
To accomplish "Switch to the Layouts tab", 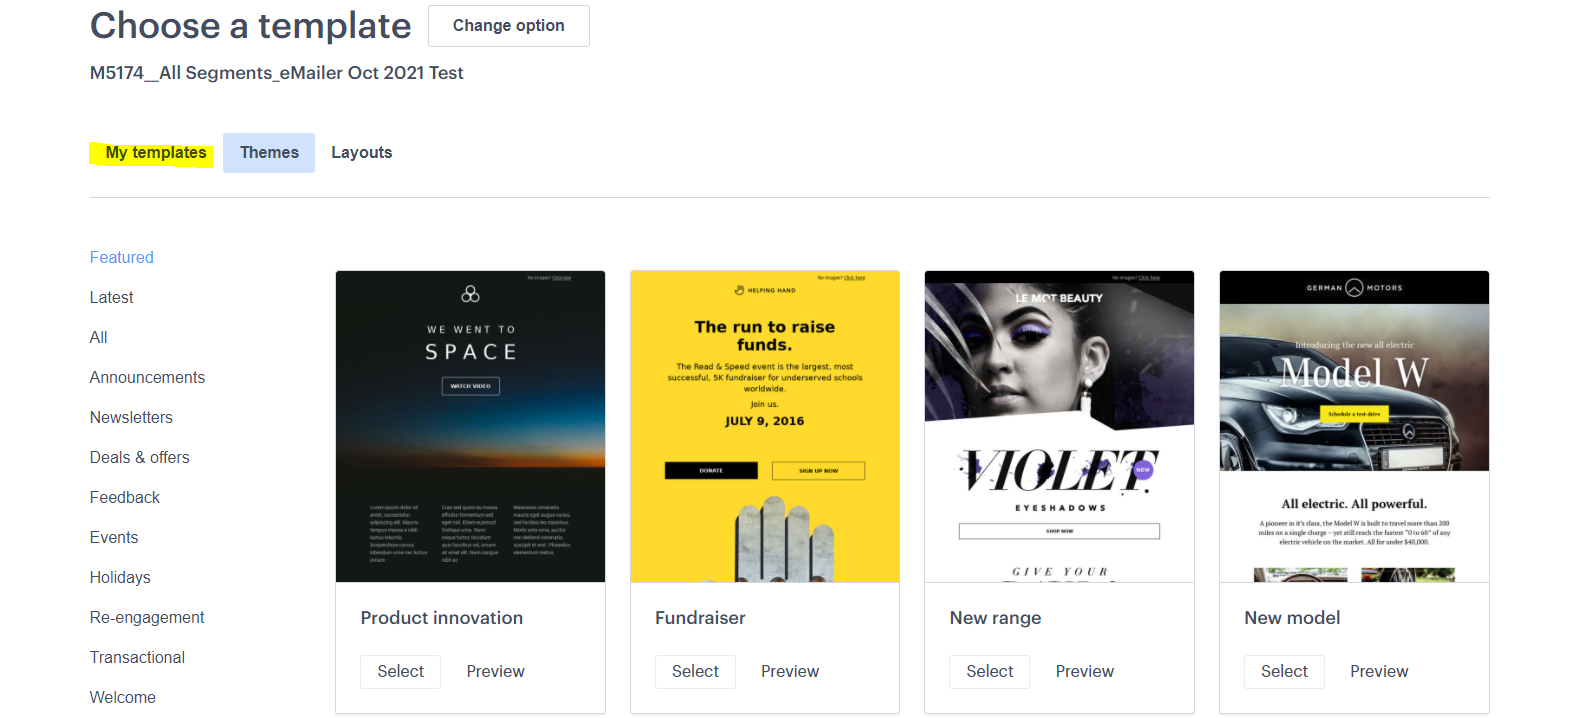I will pos(362,153).
